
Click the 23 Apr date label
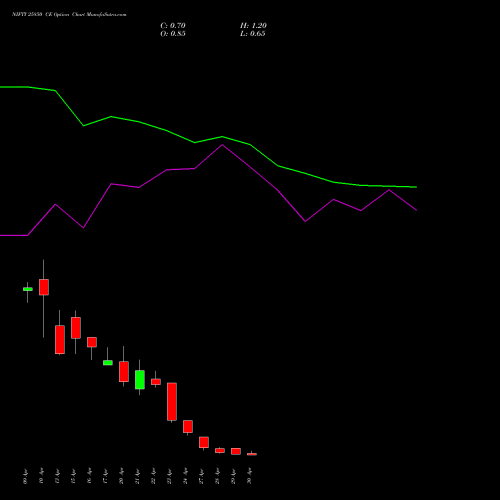pos(169,477)
